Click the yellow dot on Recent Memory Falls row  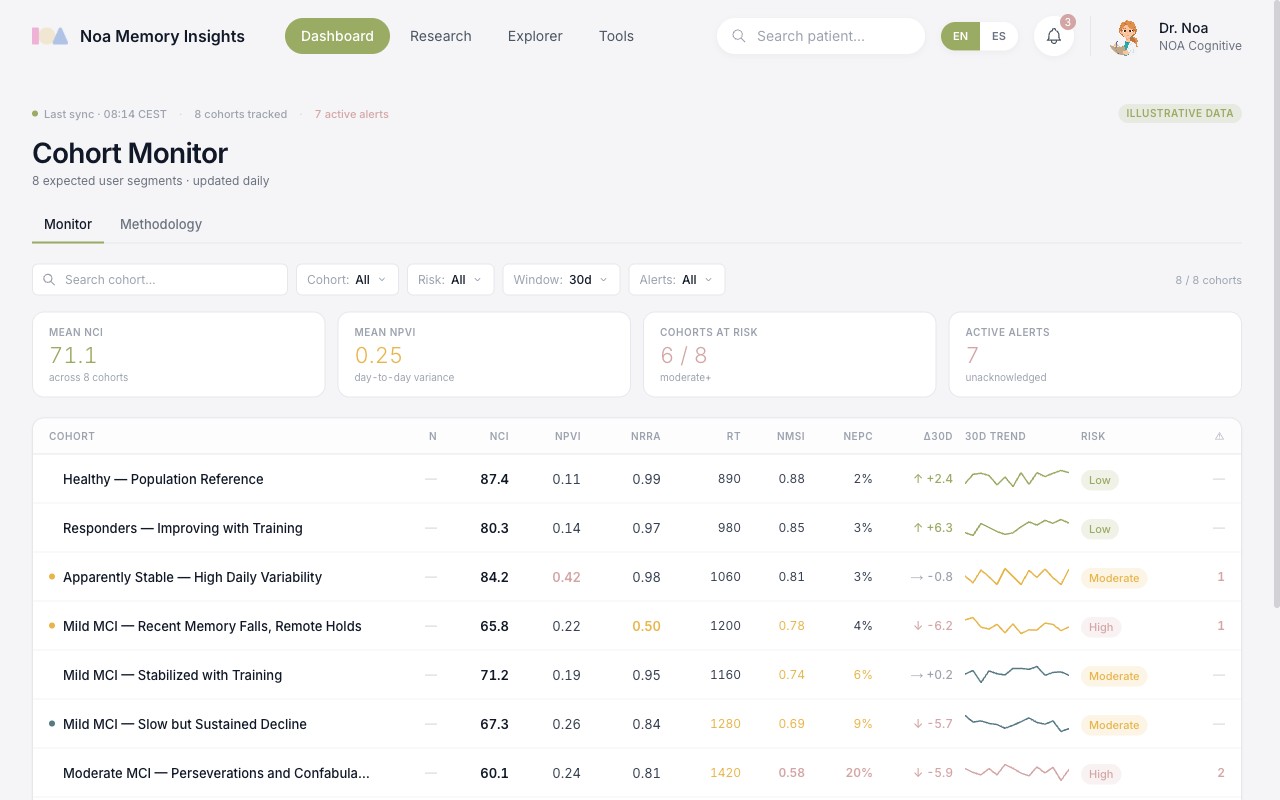tap(52, 626)
